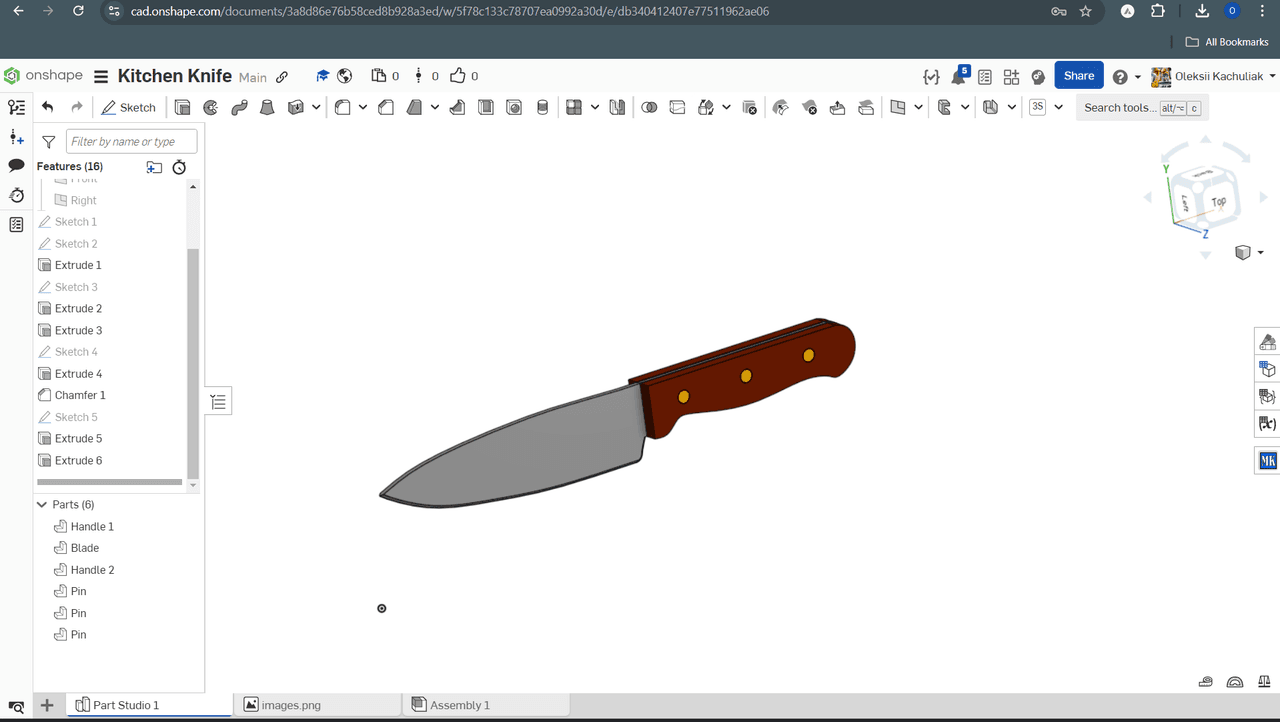This screenshot has width=1280, height=722.
Task: Open the fillet tool dropdown arrow
Action: (x=362, y=108)
